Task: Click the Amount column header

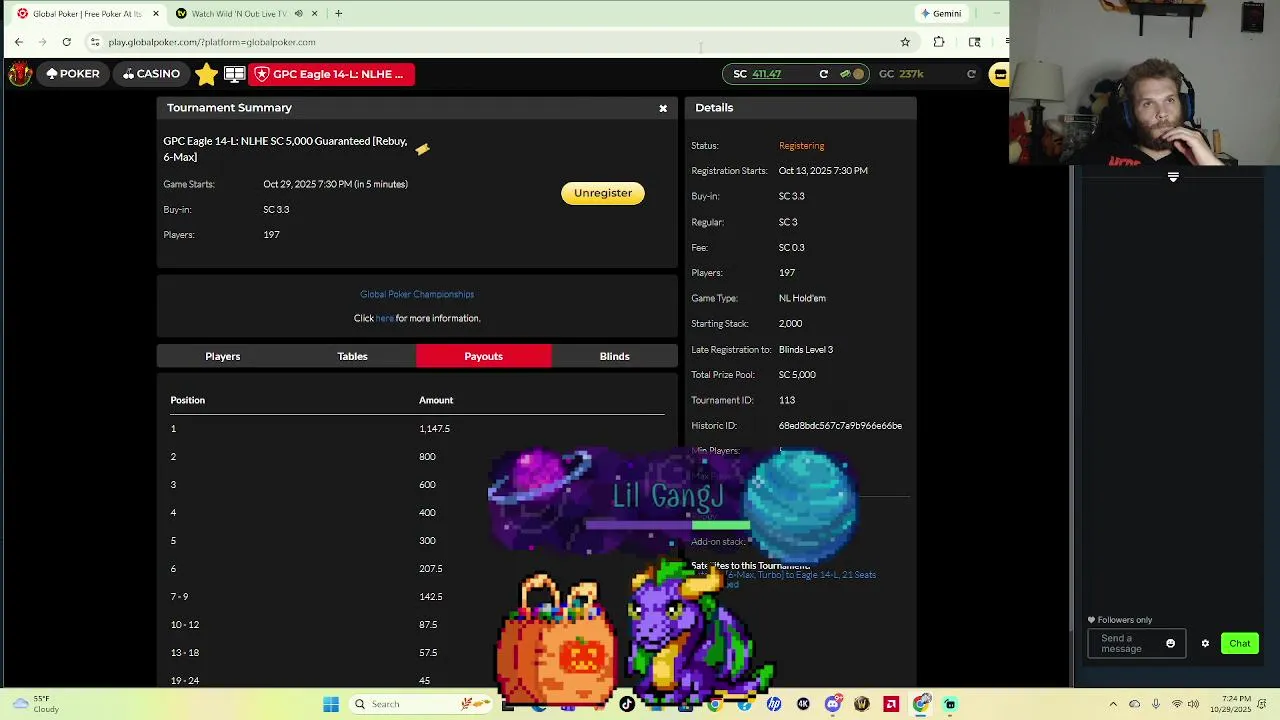Action: tap(436, 400)
